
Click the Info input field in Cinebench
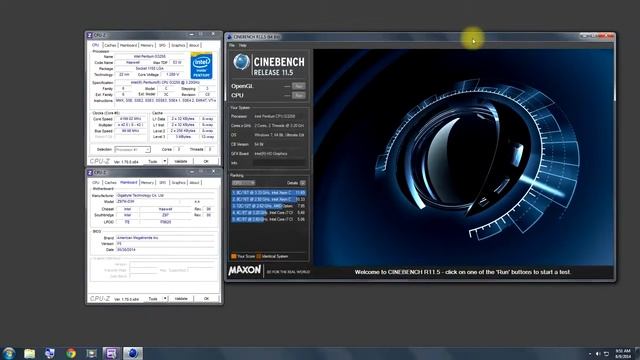(279, 163)
